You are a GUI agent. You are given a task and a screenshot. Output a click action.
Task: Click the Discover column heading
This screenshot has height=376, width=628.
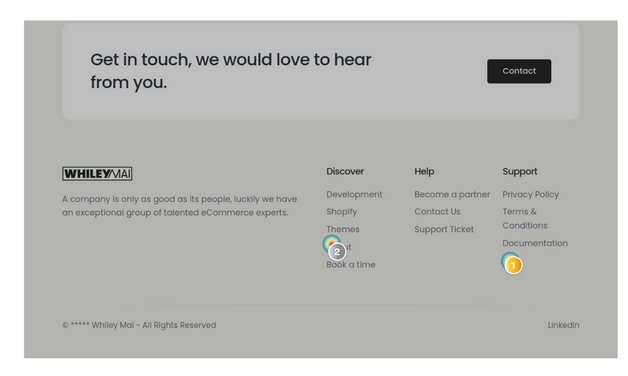(x=345, y=171)
